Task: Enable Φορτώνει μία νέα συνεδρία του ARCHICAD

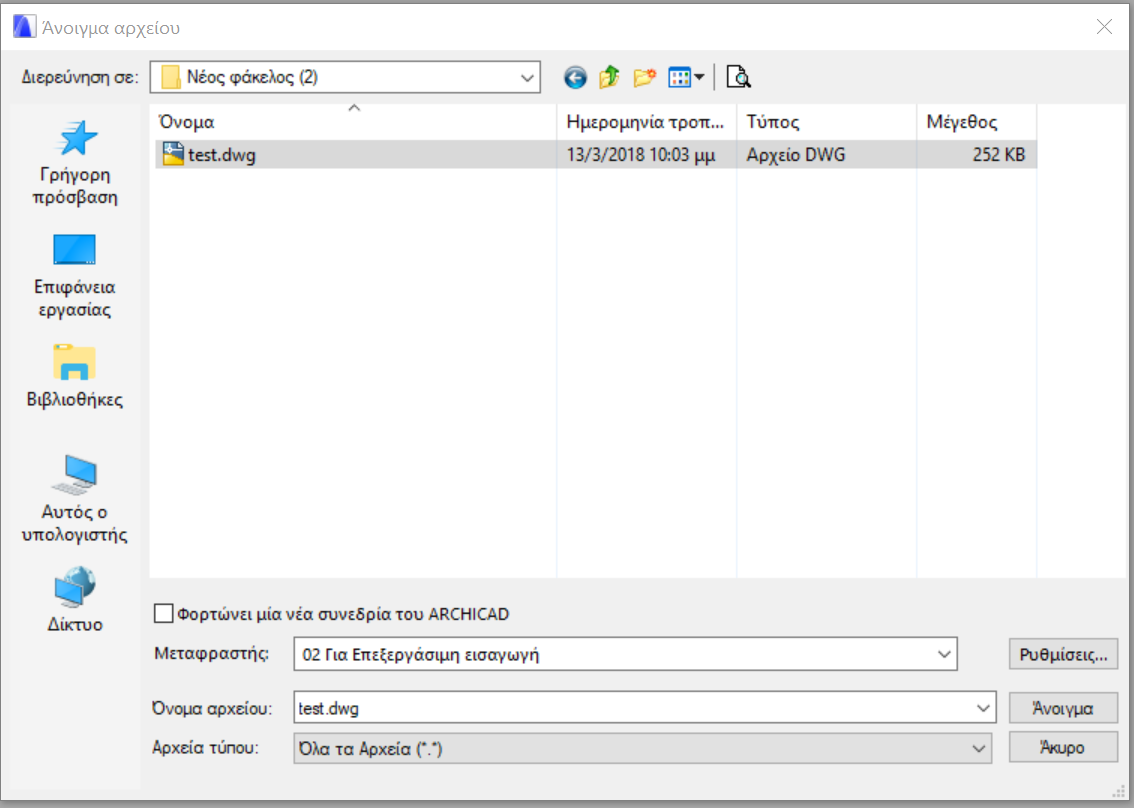Action: click(163, 614)
